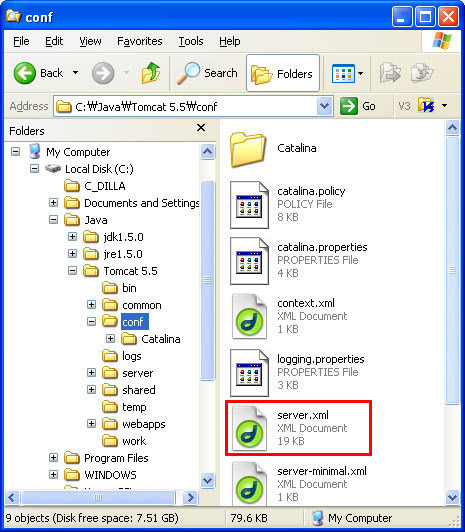465x532 pixels.
Task: Collapse the Java folder node
Action: tap(53, 220)
